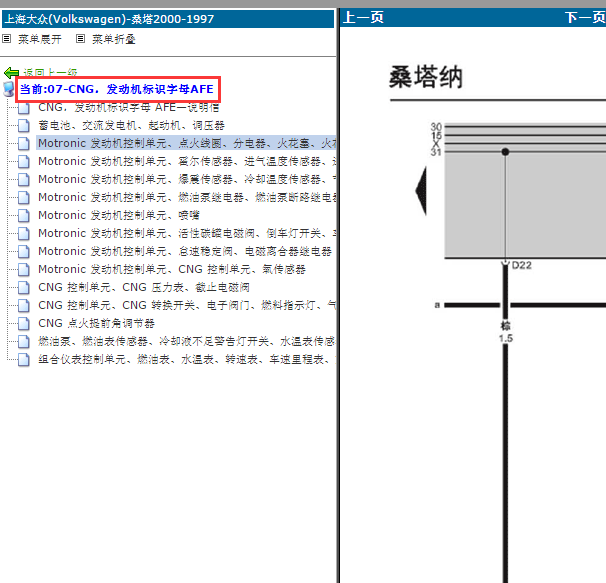This screenshot has width=606, height=583.
Task: Open Motronic 发动机控制单元、喷嘴 entry
Action: pyautogui.click(x=119, y=215)
